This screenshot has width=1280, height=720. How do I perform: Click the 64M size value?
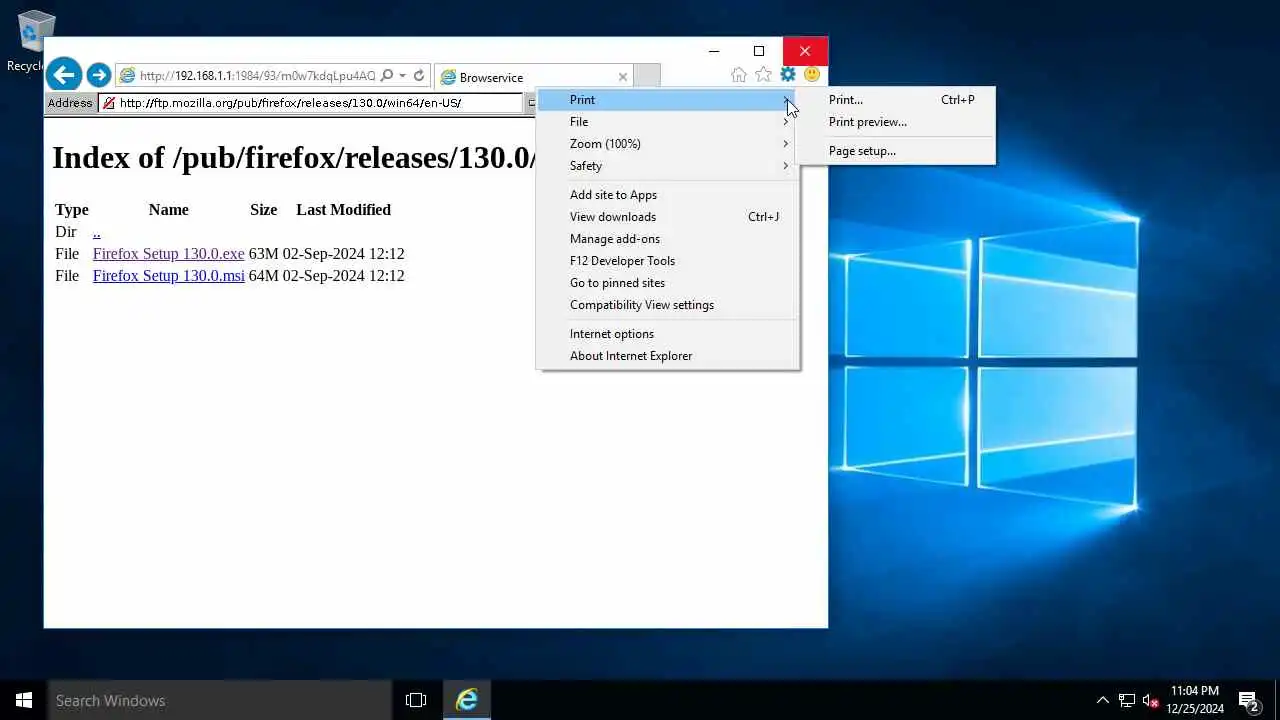263,276
